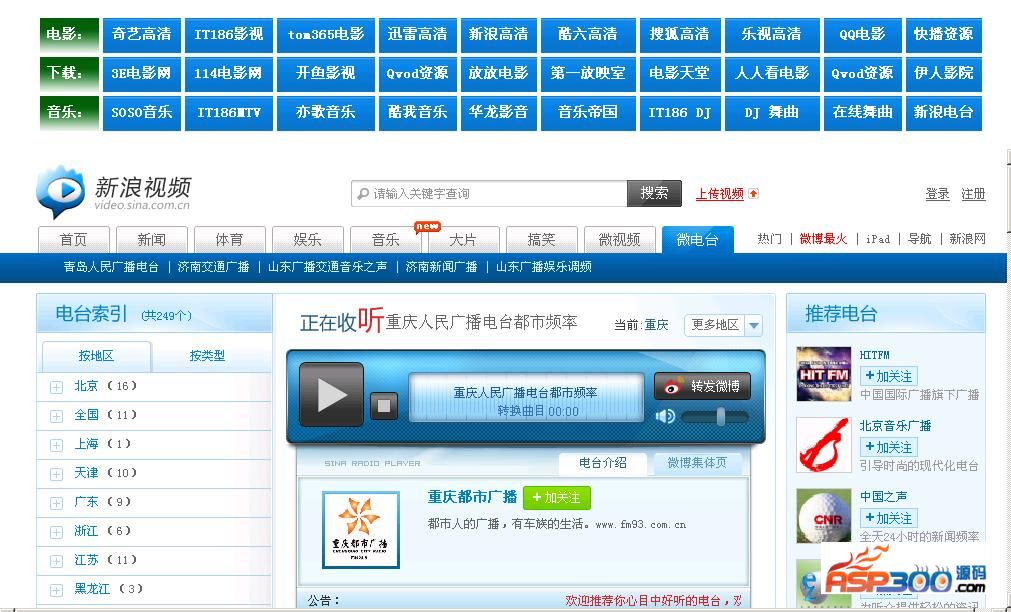Switch to the 按地区 tab

click(96, 356)
